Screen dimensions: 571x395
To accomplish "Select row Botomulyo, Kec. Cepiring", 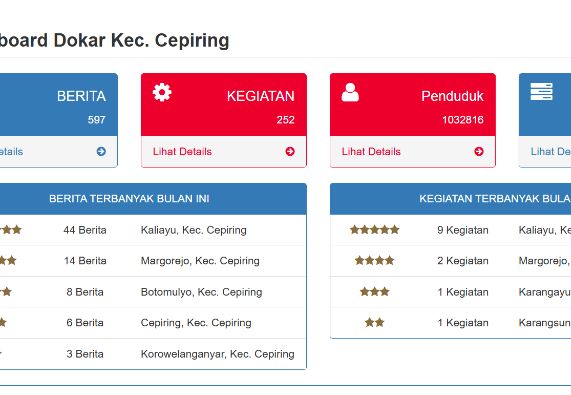I will 153,292.
